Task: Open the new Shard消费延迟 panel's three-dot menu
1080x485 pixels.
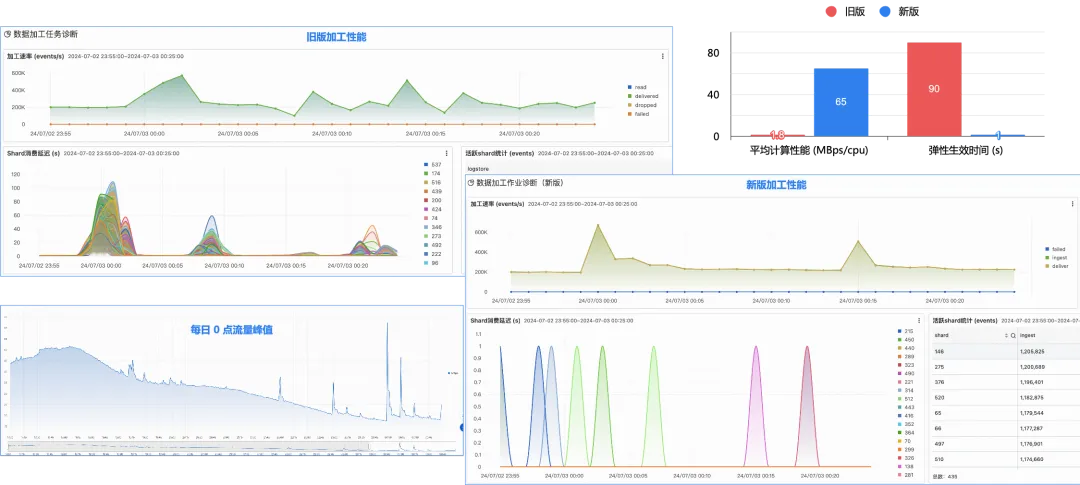Action: tap(919, 320)
